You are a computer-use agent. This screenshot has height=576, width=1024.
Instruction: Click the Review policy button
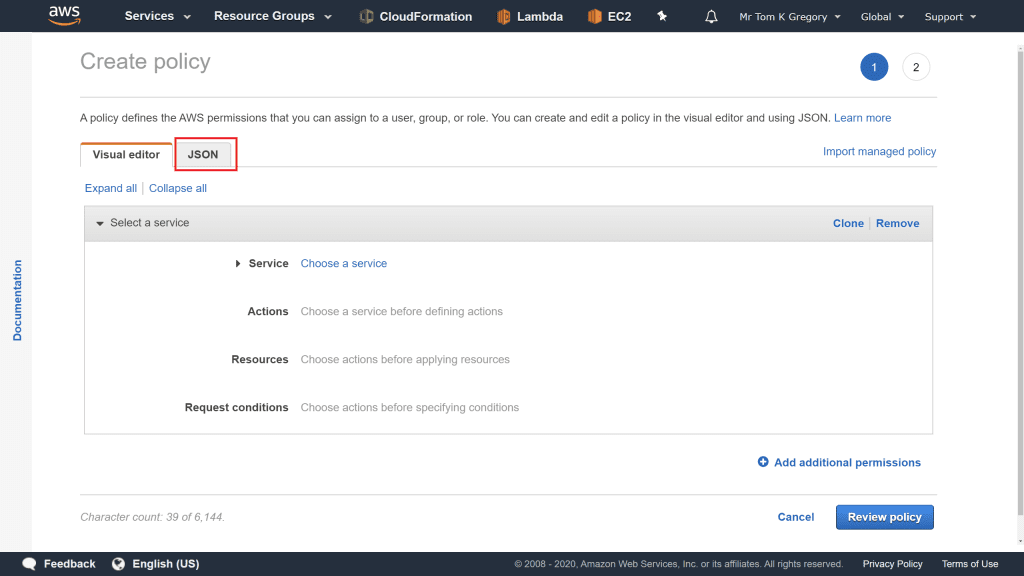point(884,517)
